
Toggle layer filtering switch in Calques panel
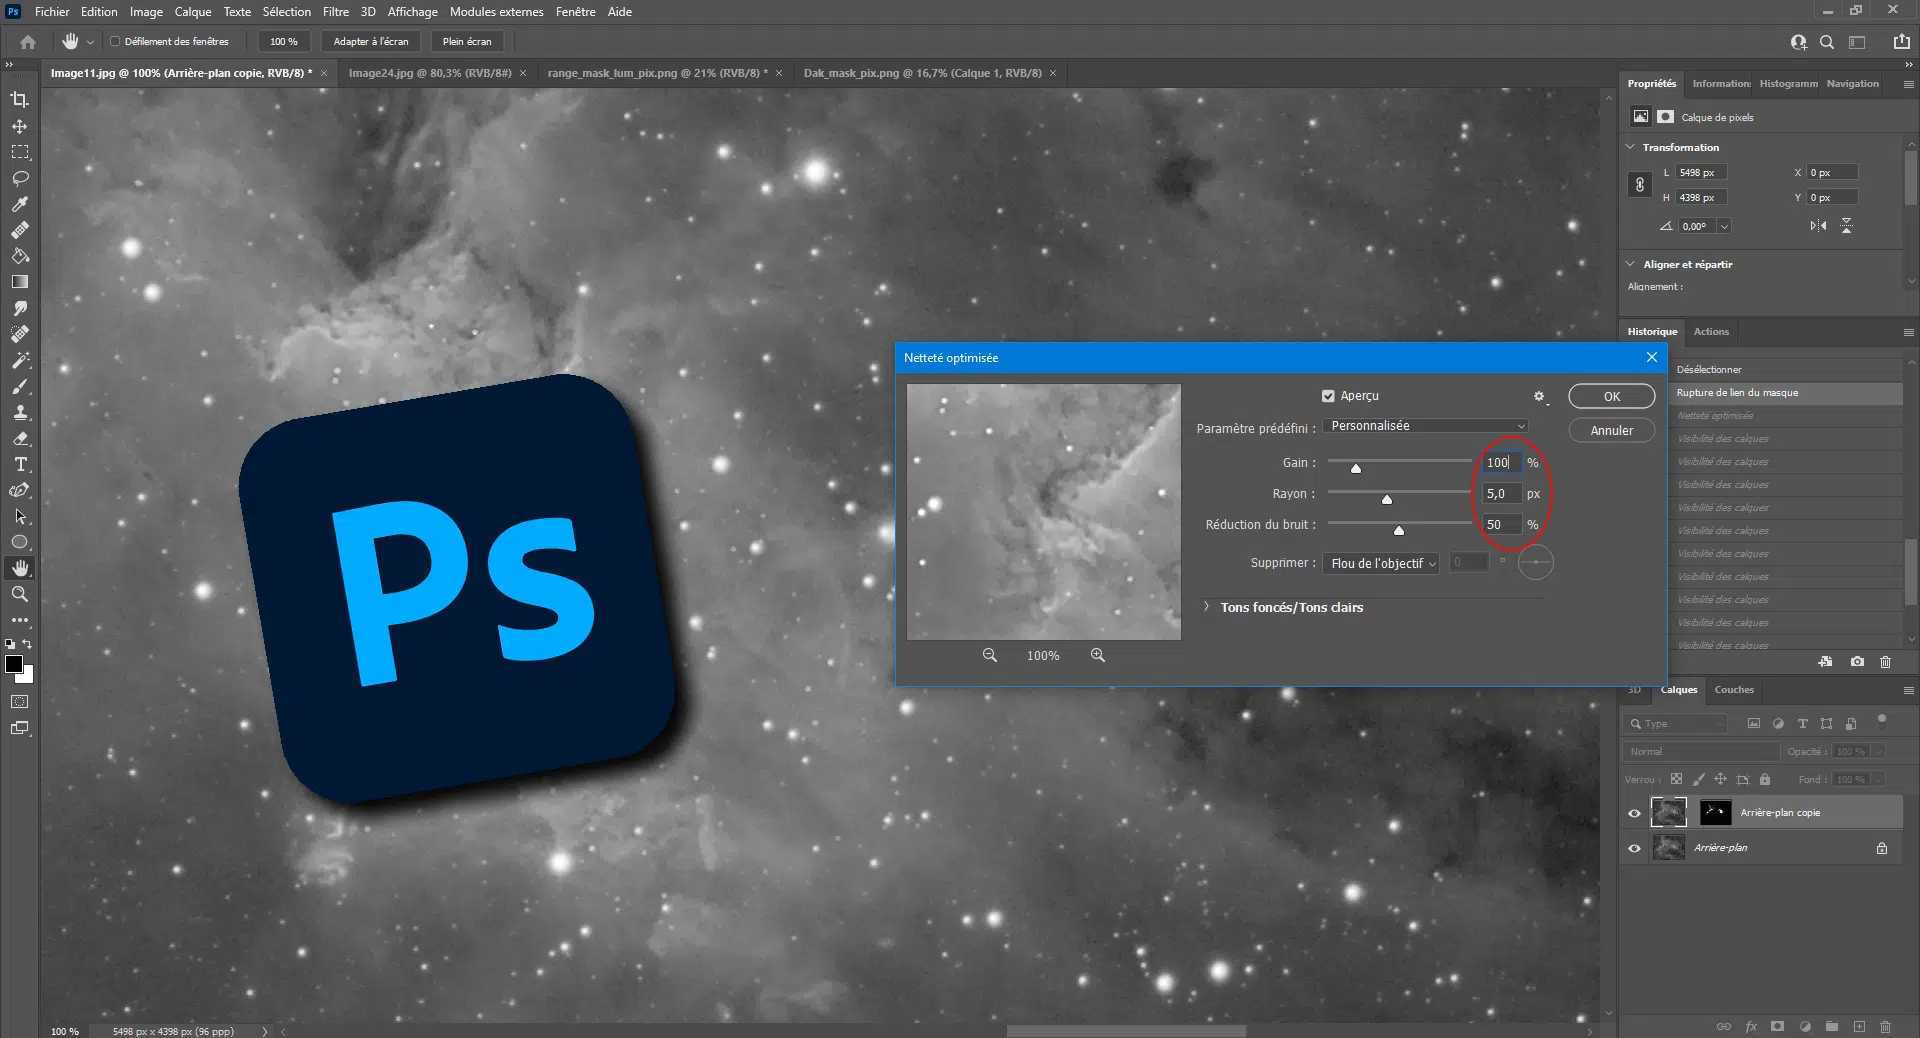(x=1881, y=720)
